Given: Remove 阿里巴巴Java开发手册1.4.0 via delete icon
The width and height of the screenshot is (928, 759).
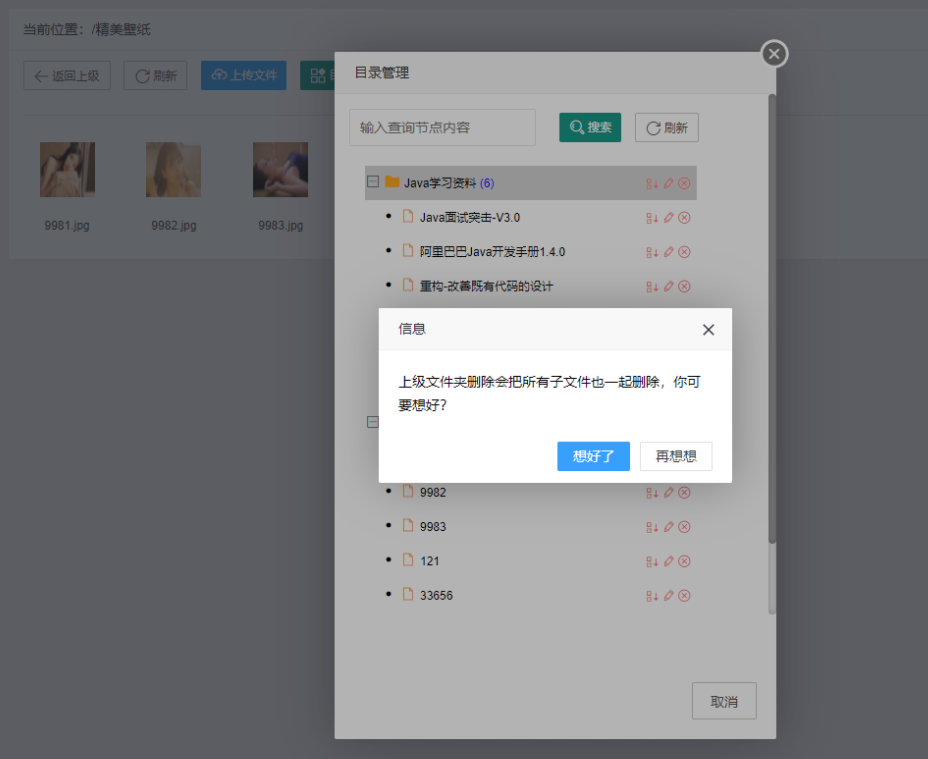Looking at the screenshot, I should [684, 252].
